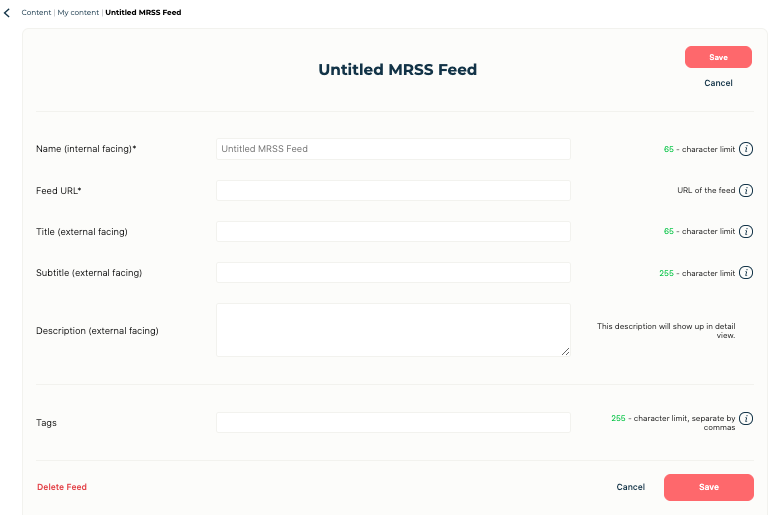Viewport: 781px width, 515px height.
Task: Go back using the left chevron arrow
Action: pyautogui.click(x=7, y=13)
